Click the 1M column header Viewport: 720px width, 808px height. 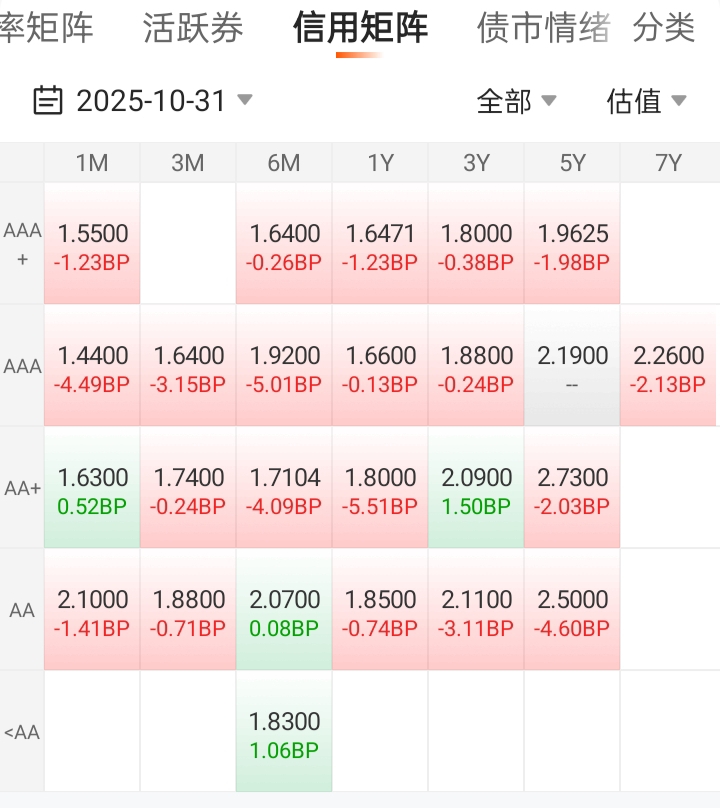pos(92,163)
